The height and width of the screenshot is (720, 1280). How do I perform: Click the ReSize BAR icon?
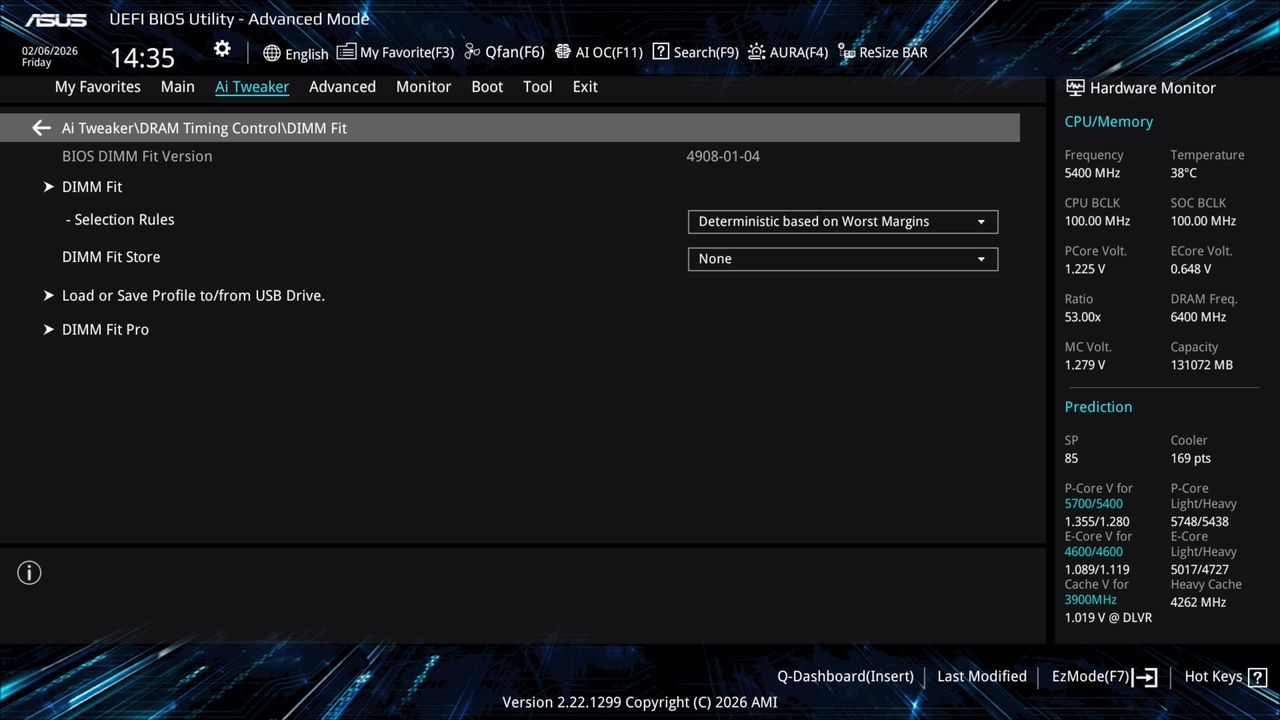881,52
